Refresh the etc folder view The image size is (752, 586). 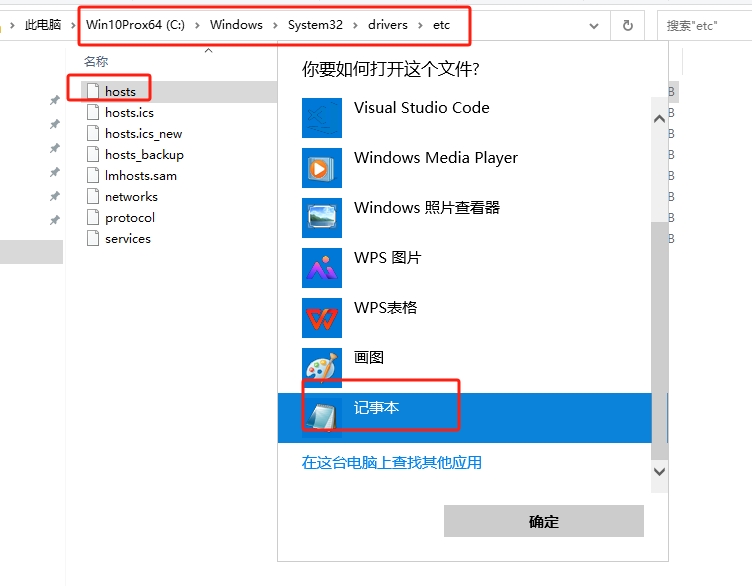[x=627, y=25]
